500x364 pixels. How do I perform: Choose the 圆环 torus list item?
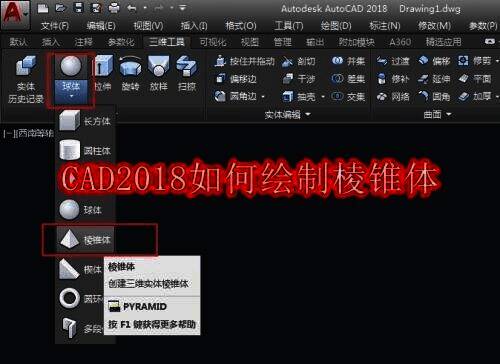80,298
